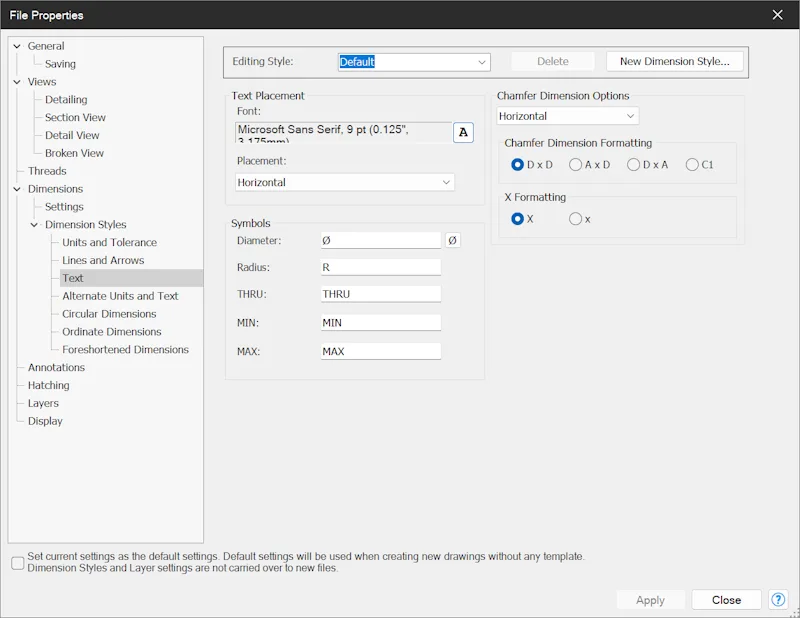Collapse the Views tree node
The height and width of the screenshot is (618, 800).
17,82
